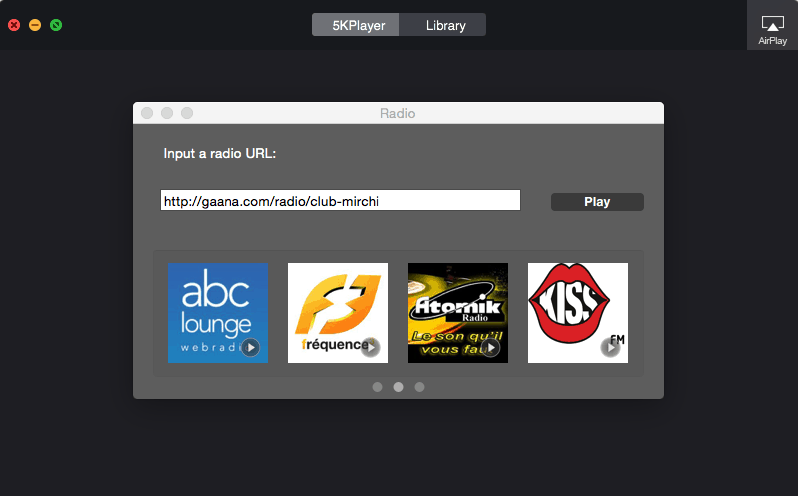Close the Radio dialog window
Screen dimensions: 798x496
point(147,113)
